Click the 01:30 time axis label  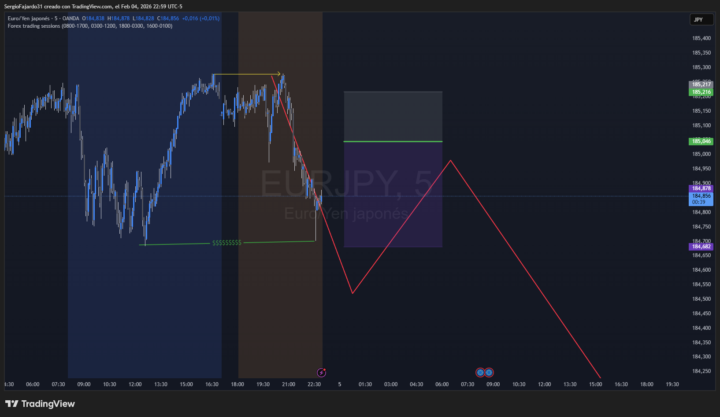point(365,384)
